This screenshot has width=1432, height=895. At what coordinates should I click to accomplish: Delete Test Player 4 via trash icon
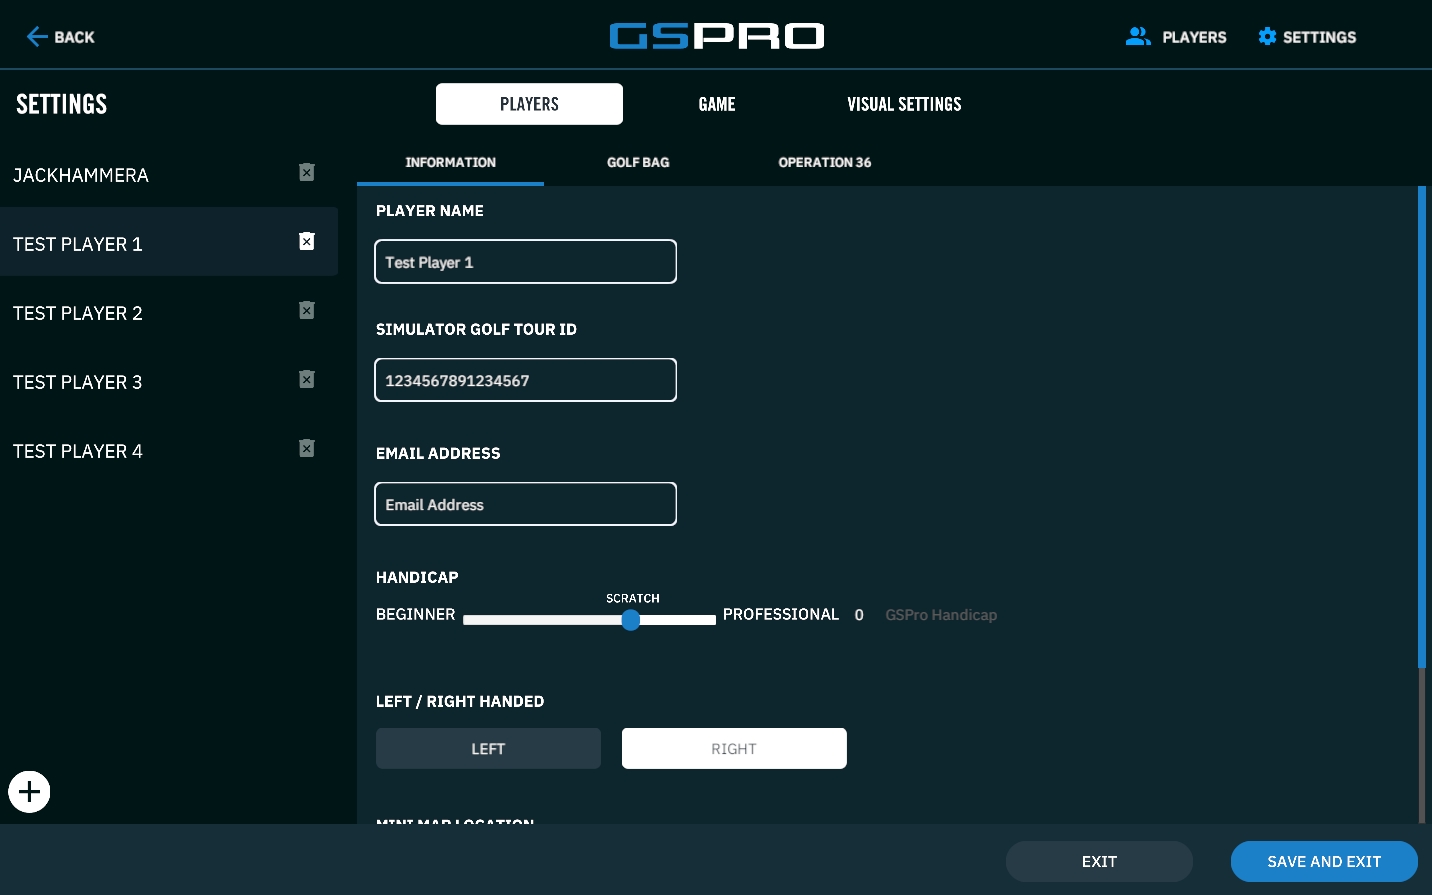click(307, 449)
